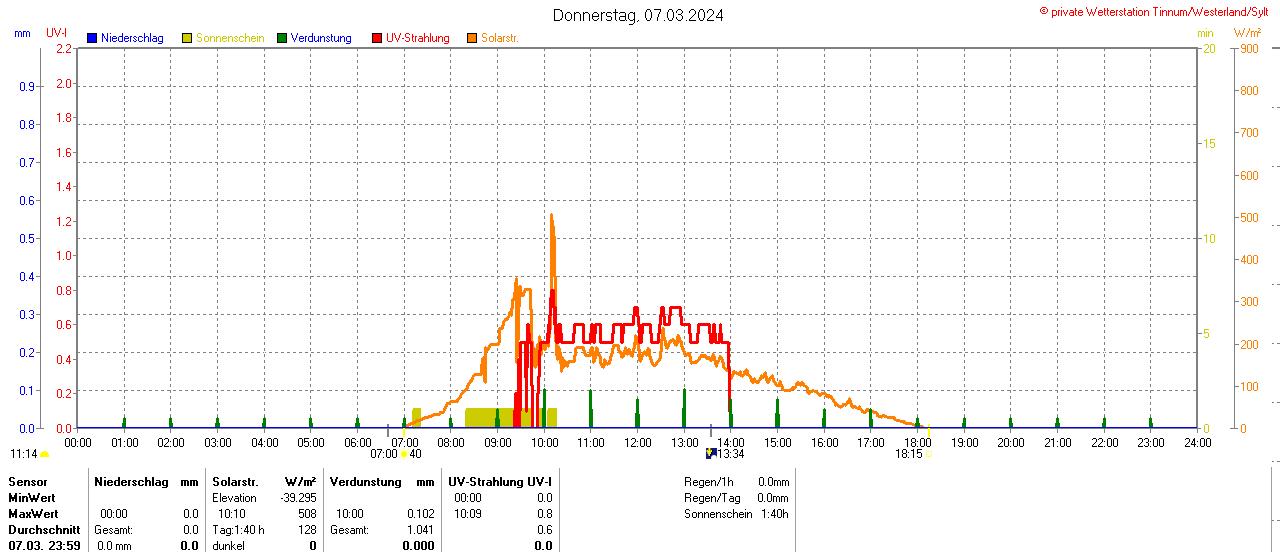
Task: Click the UV-Strahlung UV-I table column header
Action: click(x=500, y=482)
